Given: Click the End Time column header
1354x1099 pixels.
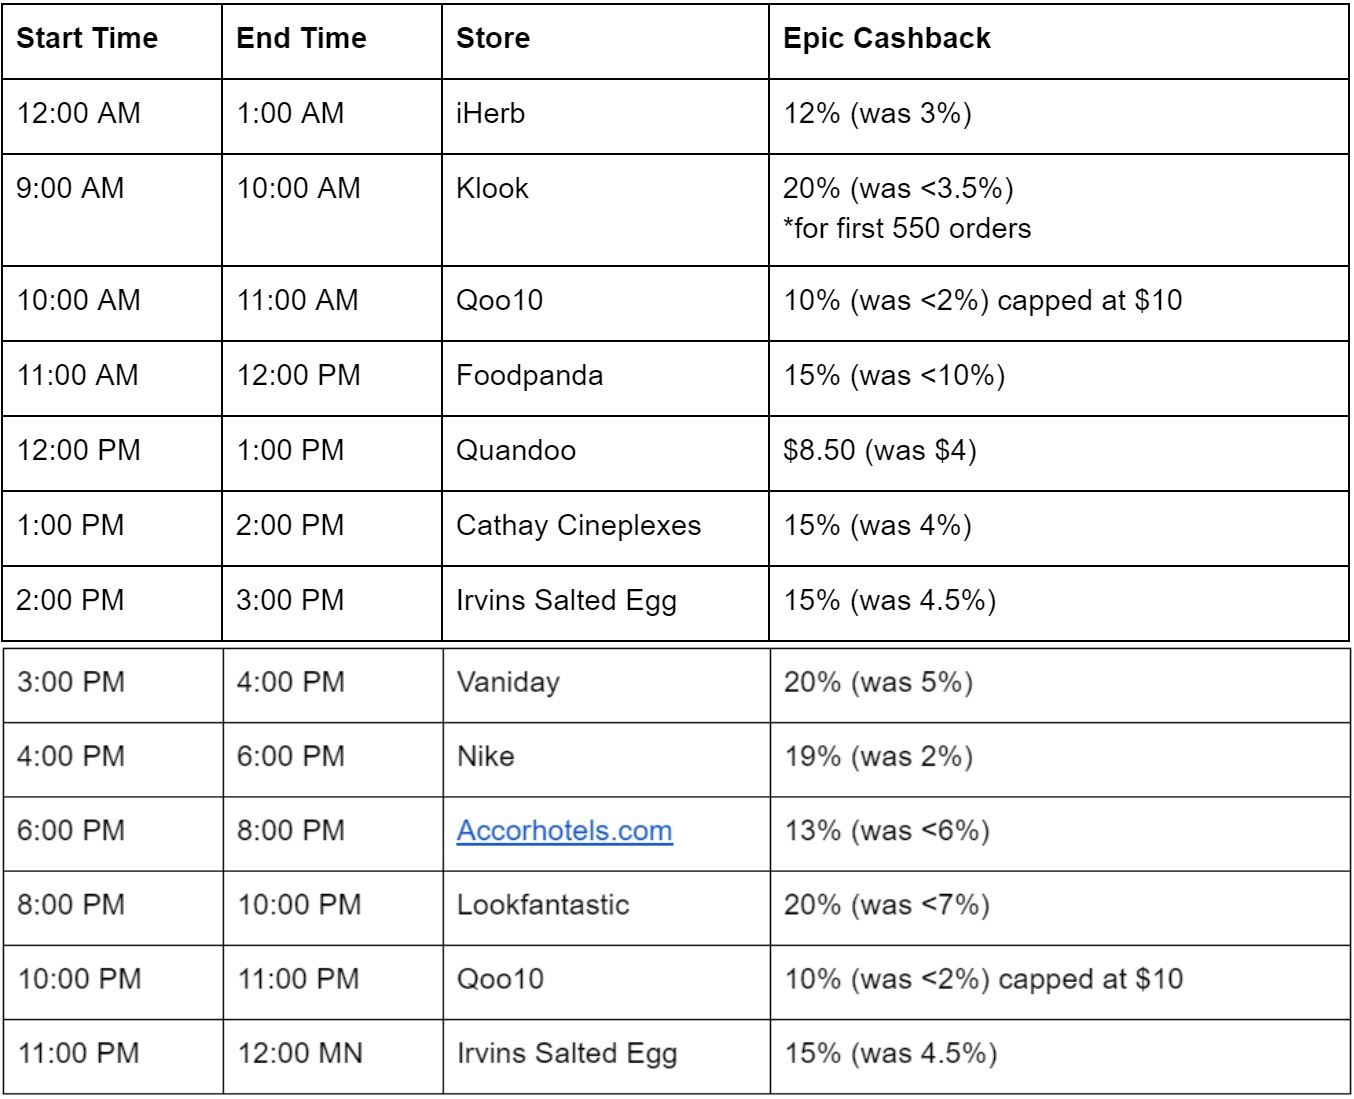Looking at the screenshot, I should [x=332, y=39].
